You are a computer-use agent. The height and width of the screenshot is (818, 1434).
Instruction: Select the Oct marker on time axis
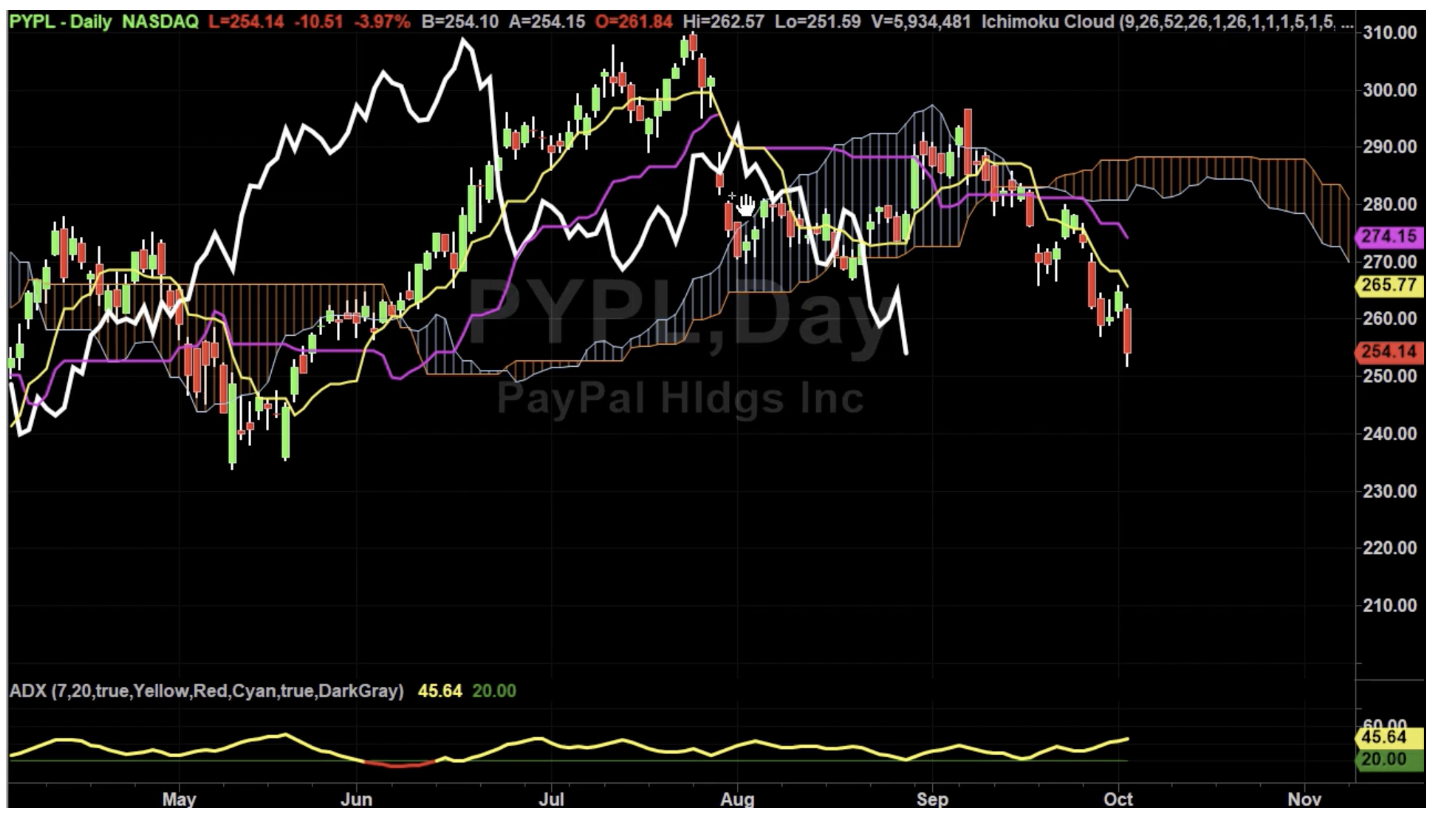click(x=1119, y=800)
